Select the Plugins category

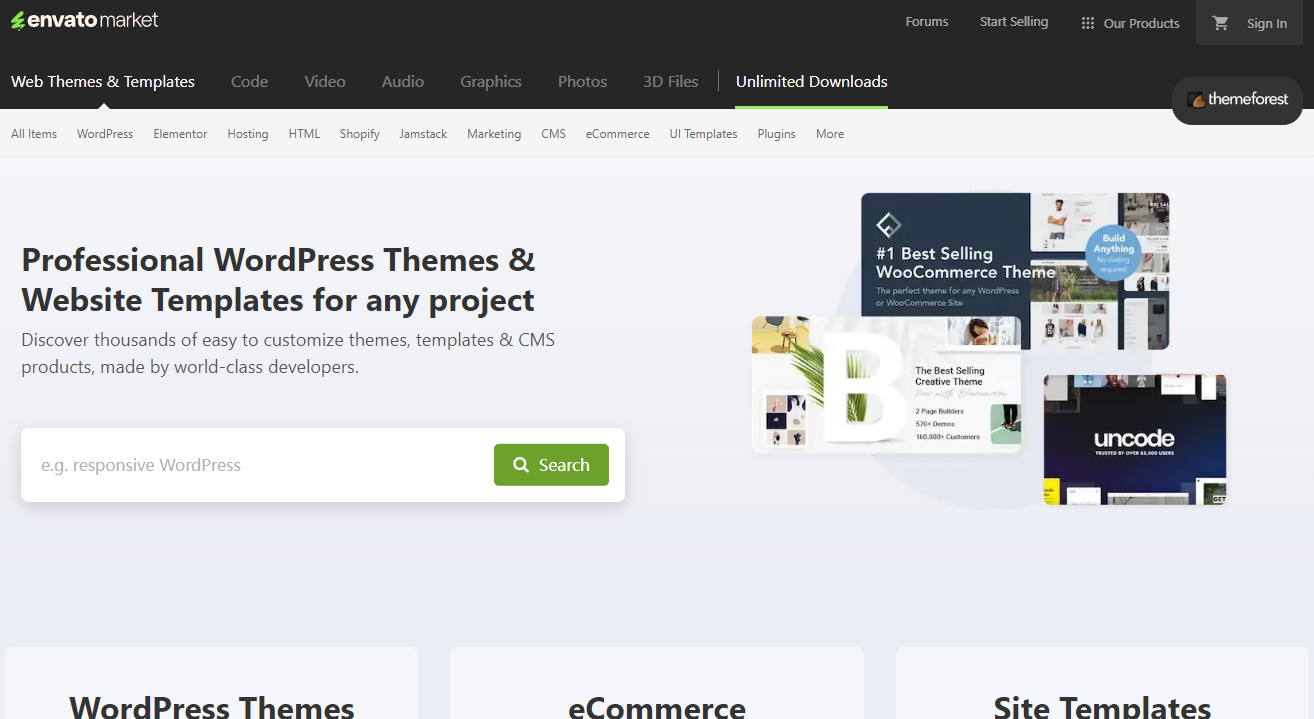point(776,134)
